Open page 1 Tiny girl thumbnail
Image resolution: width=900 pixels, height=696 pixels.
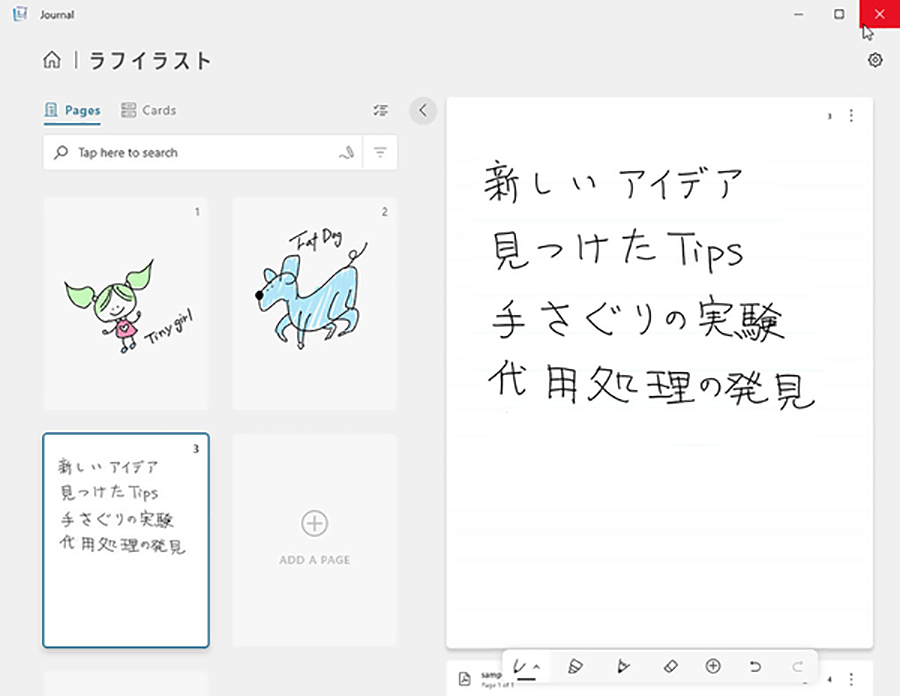point(126,303)
